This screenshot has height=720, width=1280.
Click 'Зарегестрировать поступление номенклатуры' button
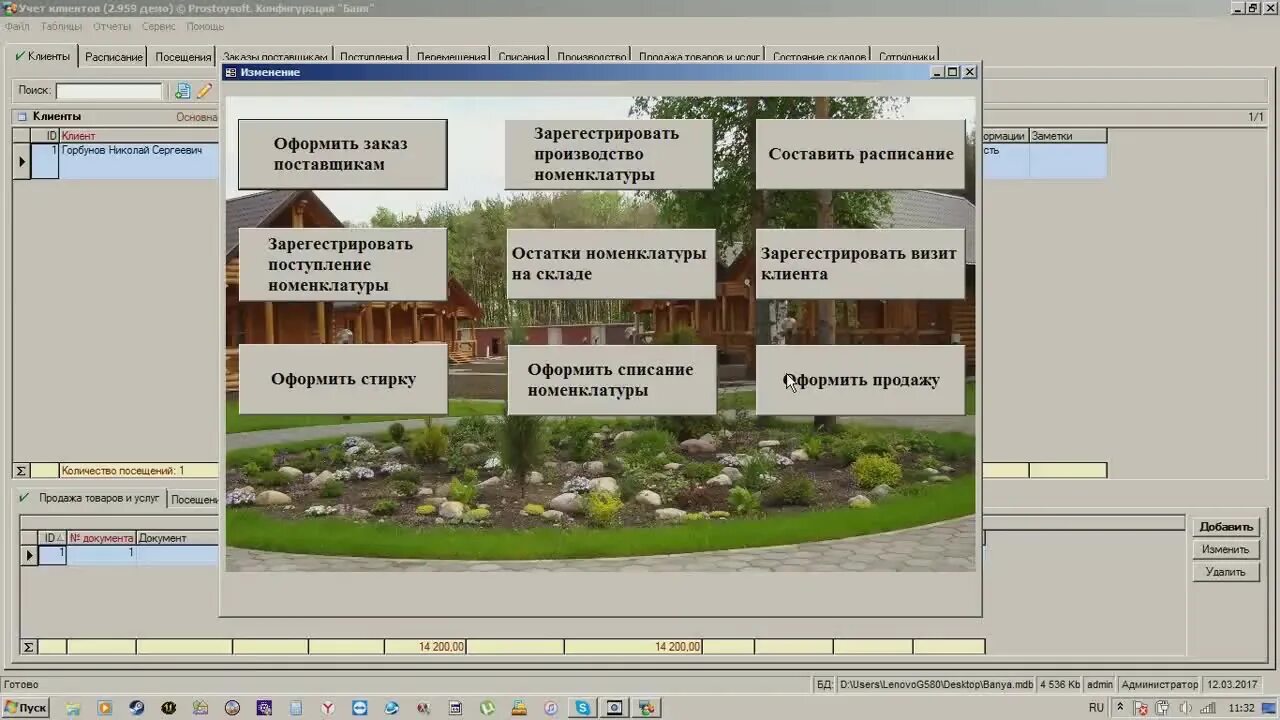[x=342, y=264]
